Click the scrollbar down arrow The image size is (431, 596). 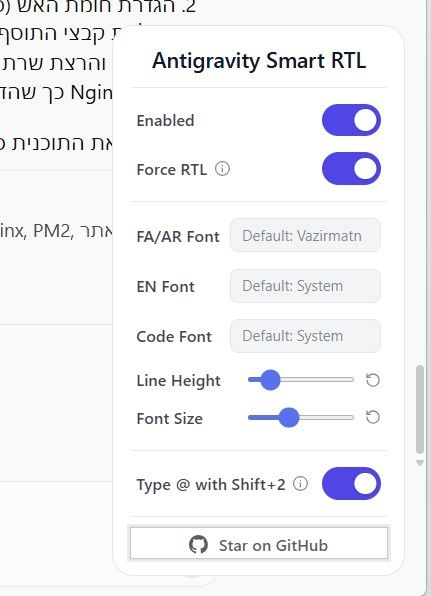420,463
